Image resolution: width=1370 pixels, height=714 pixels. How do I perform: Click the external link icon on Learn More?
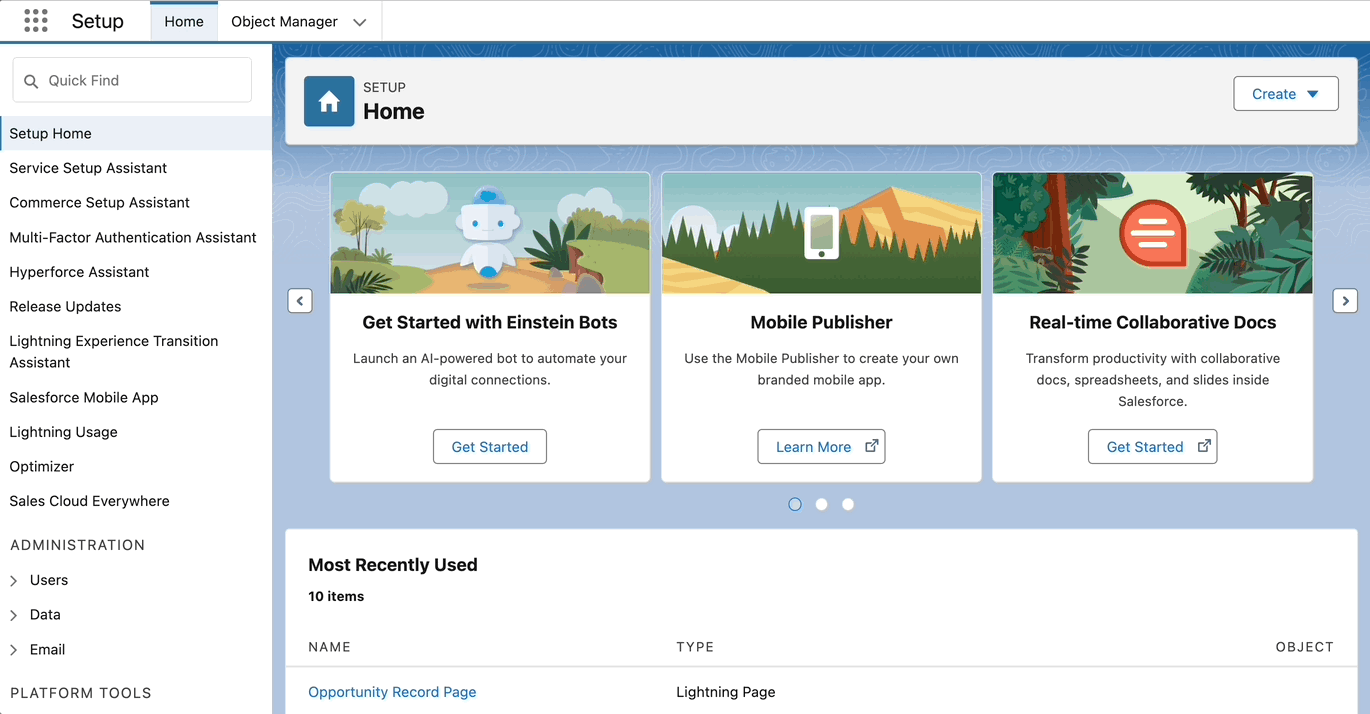[871, 446]
